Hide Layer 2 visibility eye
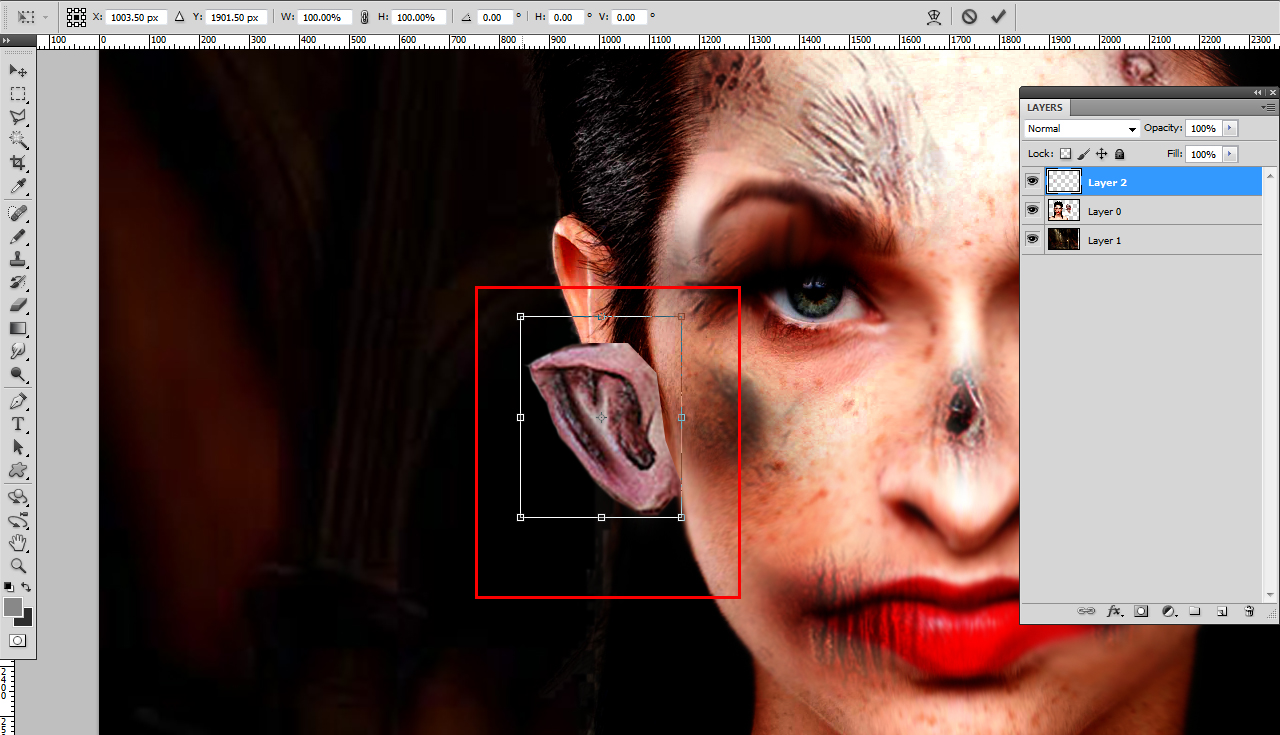 pos(1032,181)
